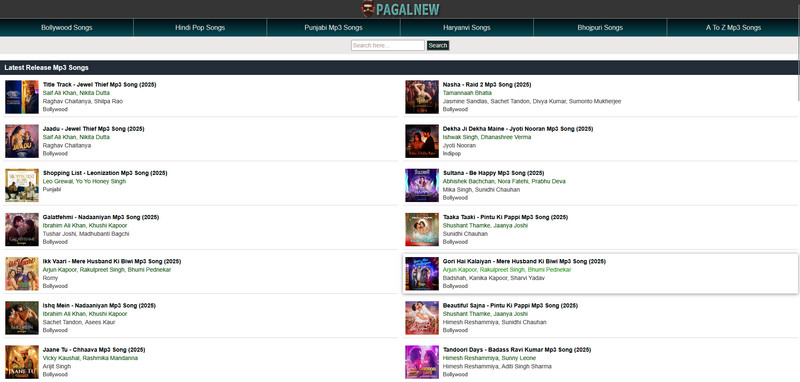The width and height of the screenshot is (800, 382).
Task: Click 'Punjabi' category under Shopping List
Action: coord(52,189)
